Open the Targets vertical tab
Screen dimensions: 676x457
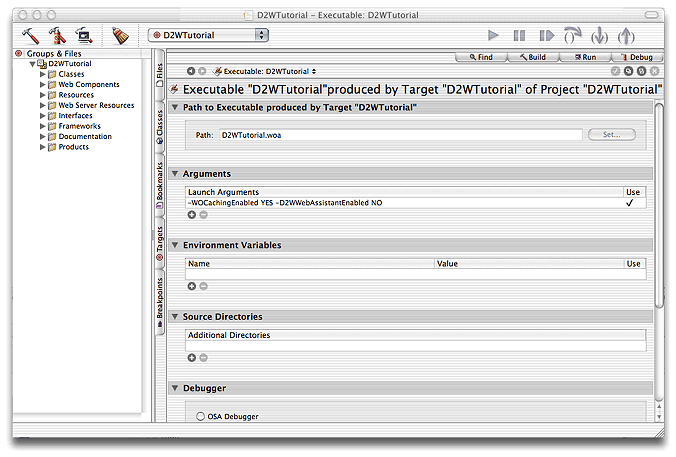[159, 246]
